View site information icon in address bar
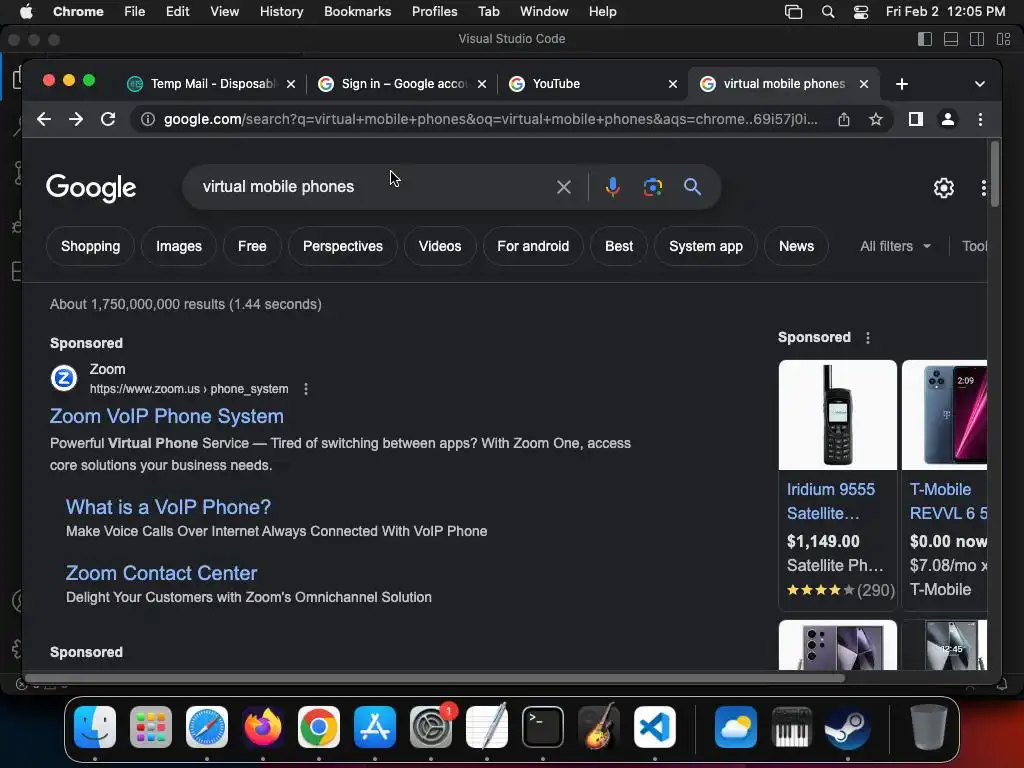The image size is (1024, 768). (148, 119)
